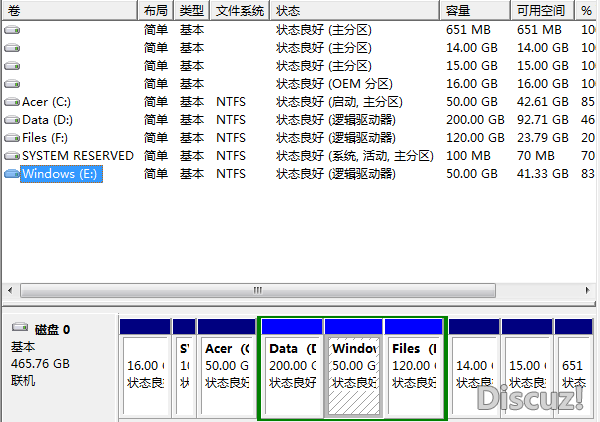Click the Acer (C:) drive icon
This screenshot has height=422, width=600.
[12, 102]
